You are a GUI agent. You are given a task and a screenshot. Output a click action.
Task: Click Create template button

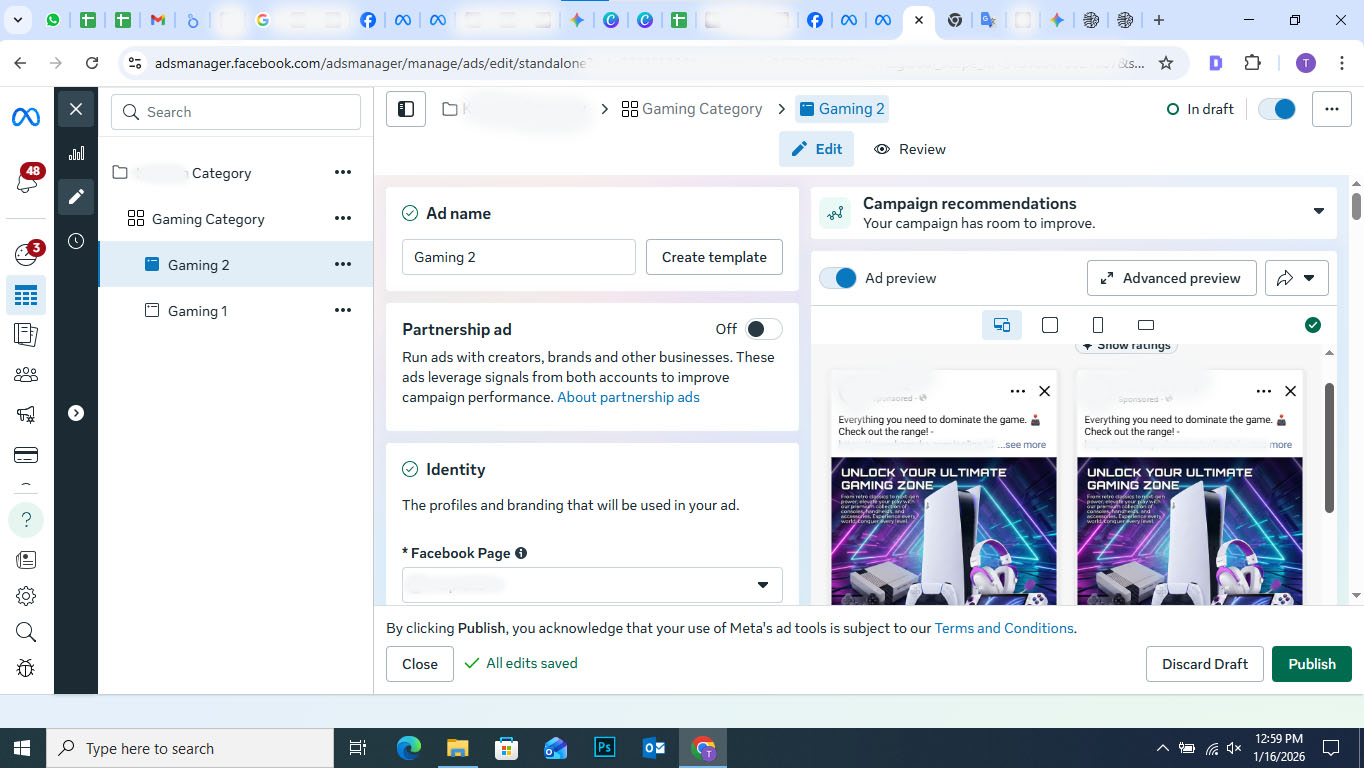(x=714, y=257)
